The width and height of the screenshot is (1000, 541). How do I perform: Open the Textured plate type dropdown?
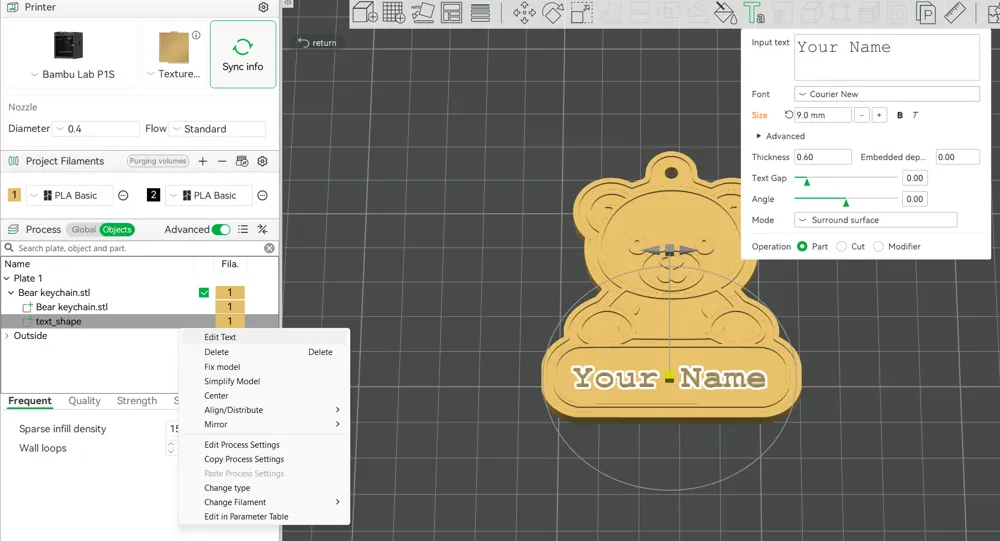point(173,74)
